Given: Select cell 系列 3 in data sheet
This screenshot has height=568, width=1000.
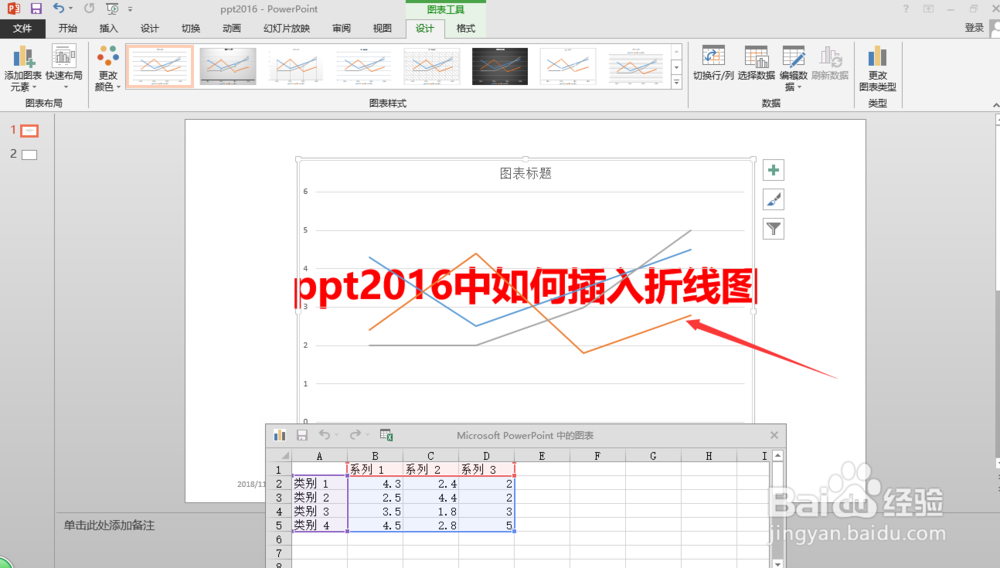Looking at the screenshot, I should point(486,470).
